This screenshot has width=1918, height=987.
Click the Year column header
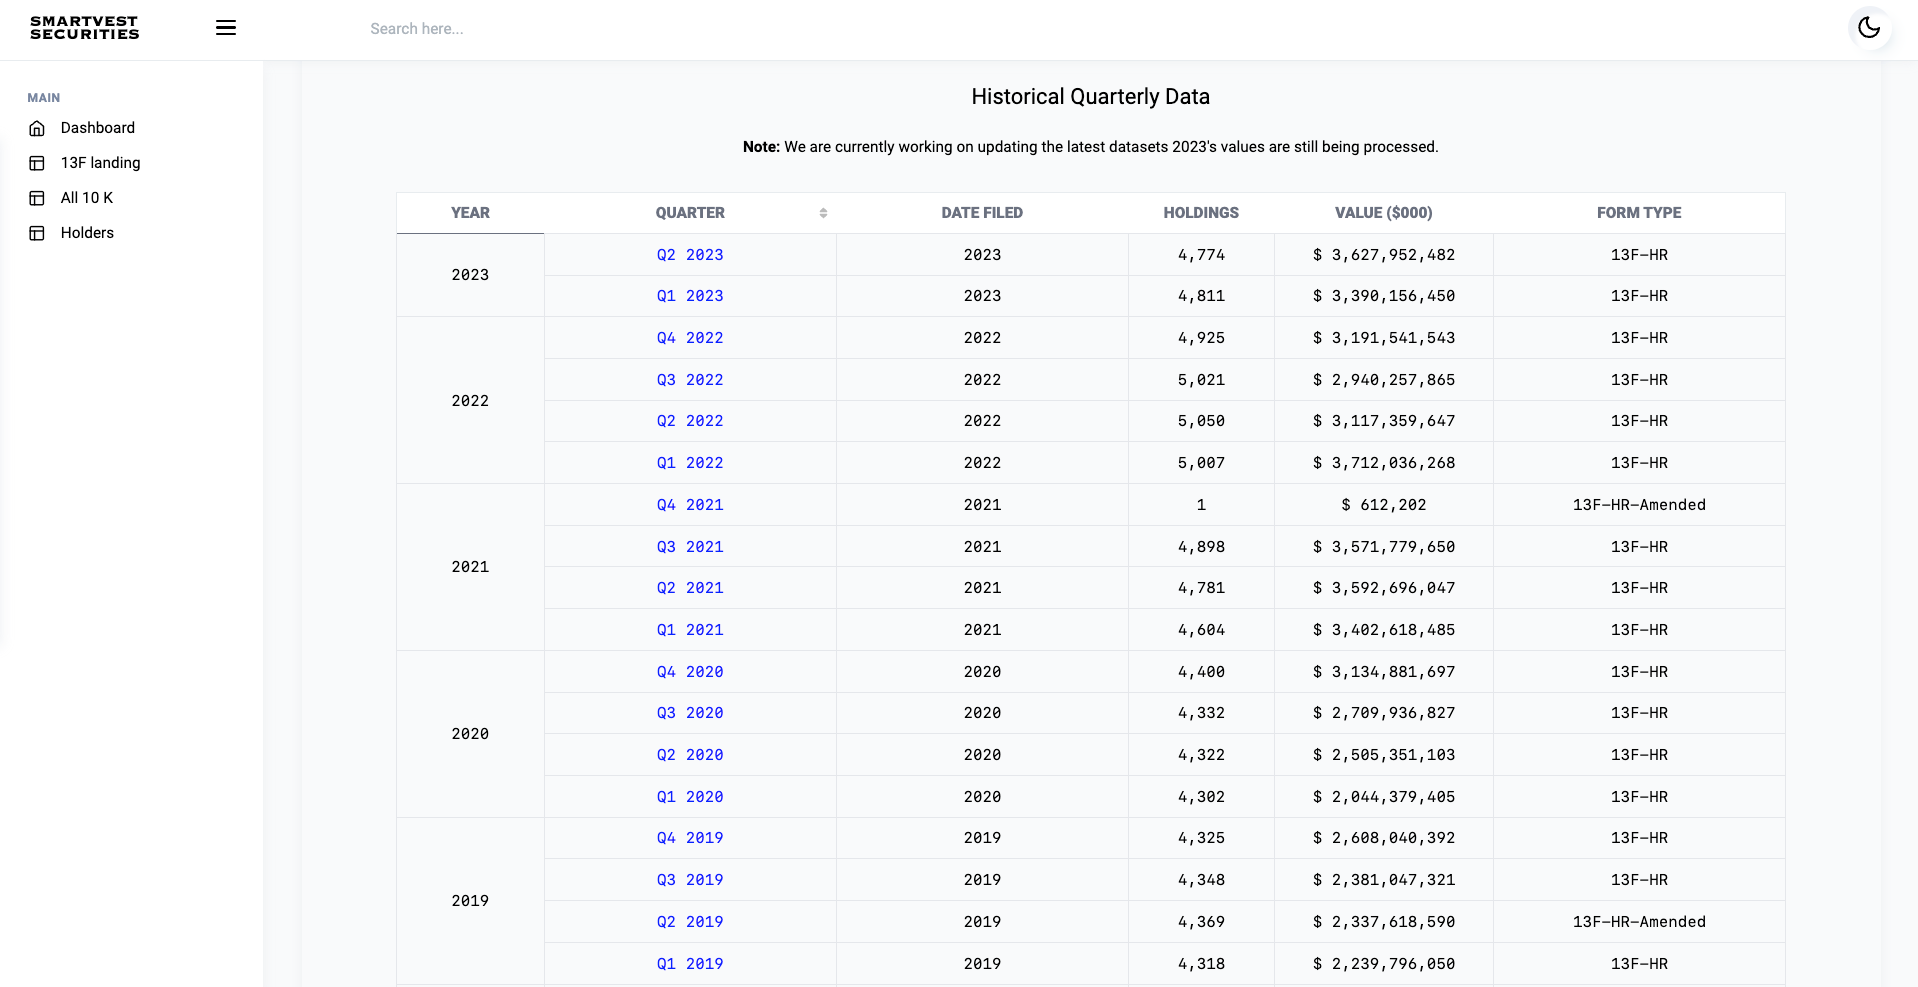pos(470,213)
